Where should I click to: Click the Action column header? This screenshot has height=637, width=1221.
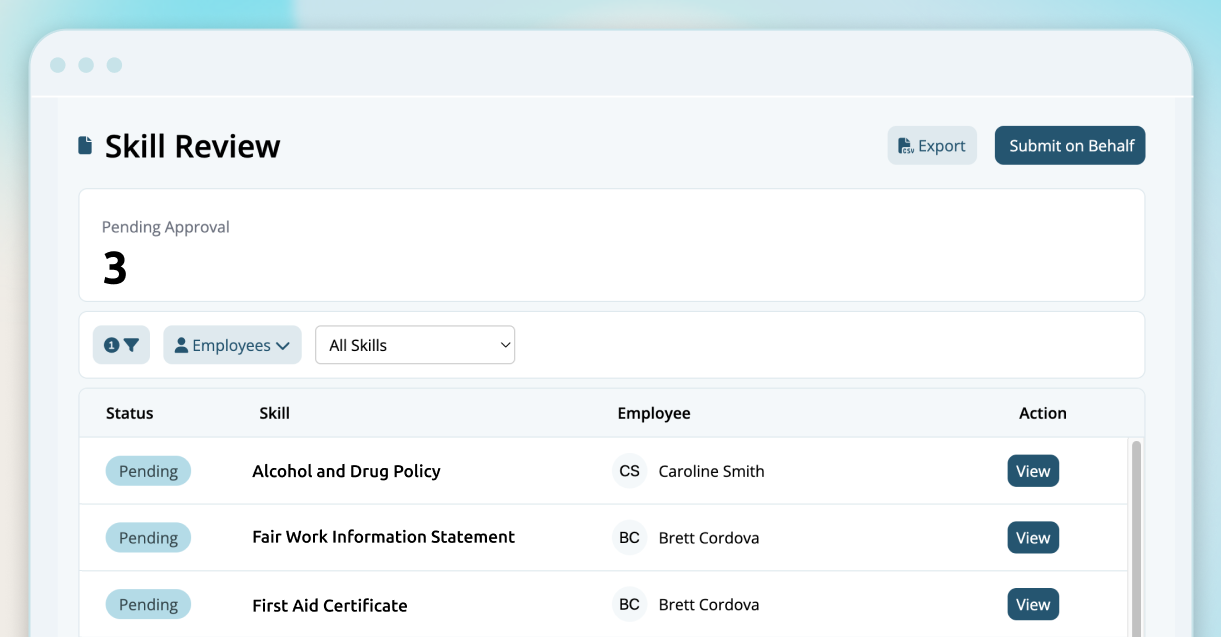pyautogui.click(x=1043, y=413)
